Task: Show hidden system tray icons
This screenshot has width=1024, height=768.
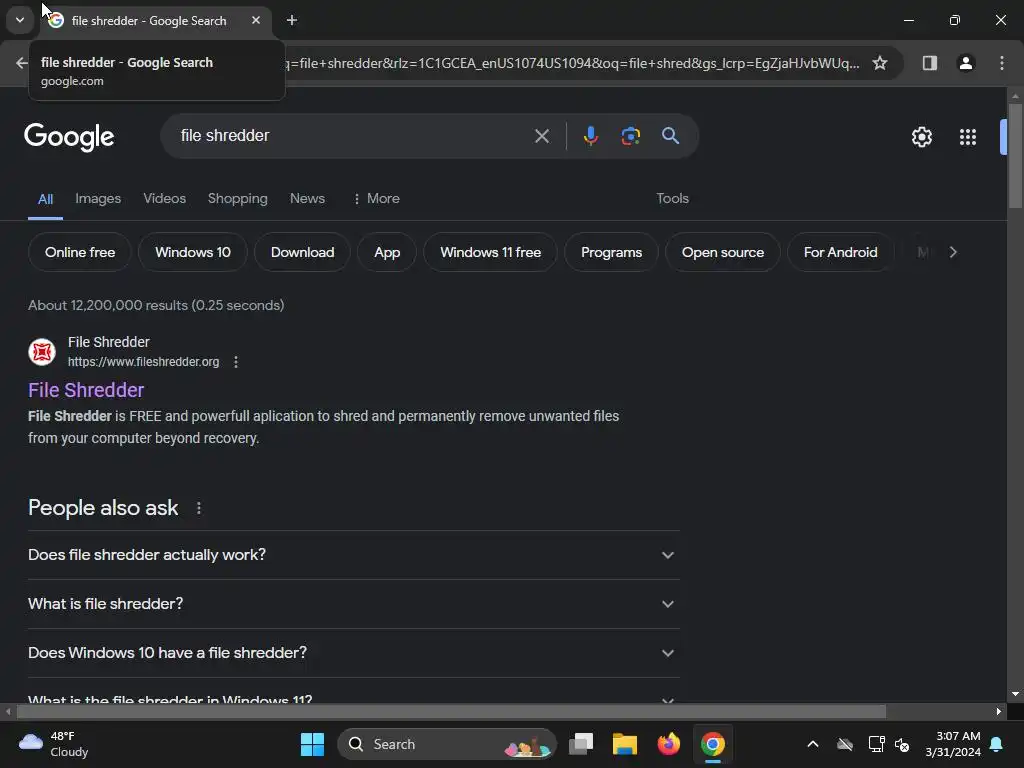Action: pos(812,744)
